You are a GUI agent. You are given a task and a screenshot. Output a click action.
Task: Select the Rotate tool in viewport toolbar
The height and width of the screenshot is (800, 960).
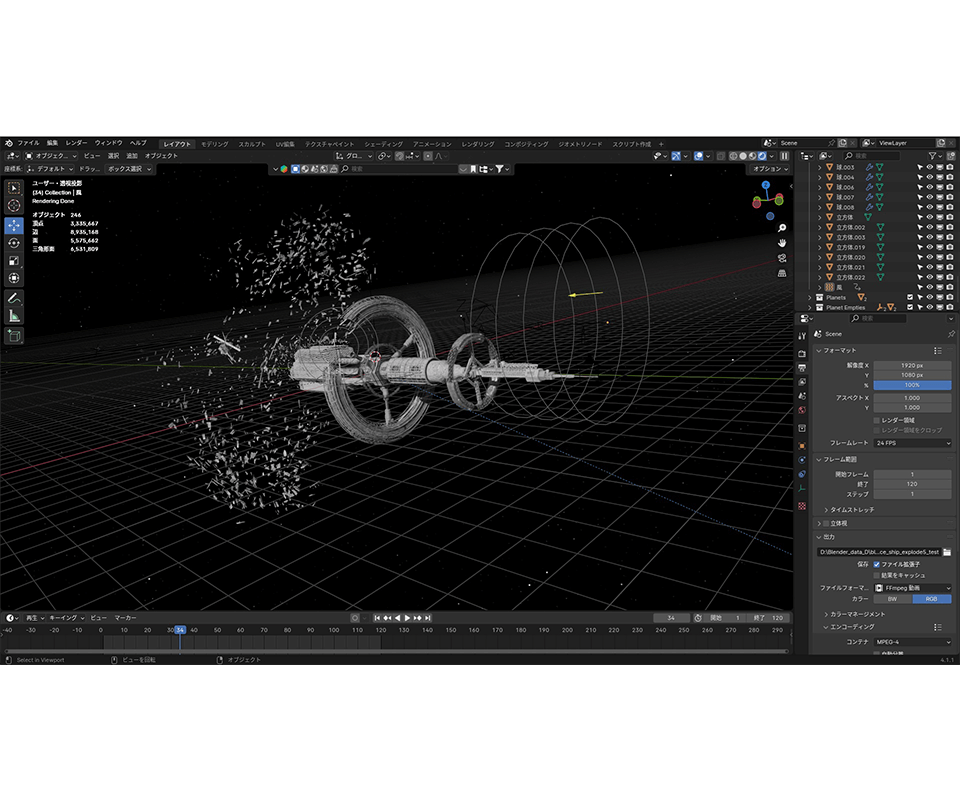pos(14,243)
